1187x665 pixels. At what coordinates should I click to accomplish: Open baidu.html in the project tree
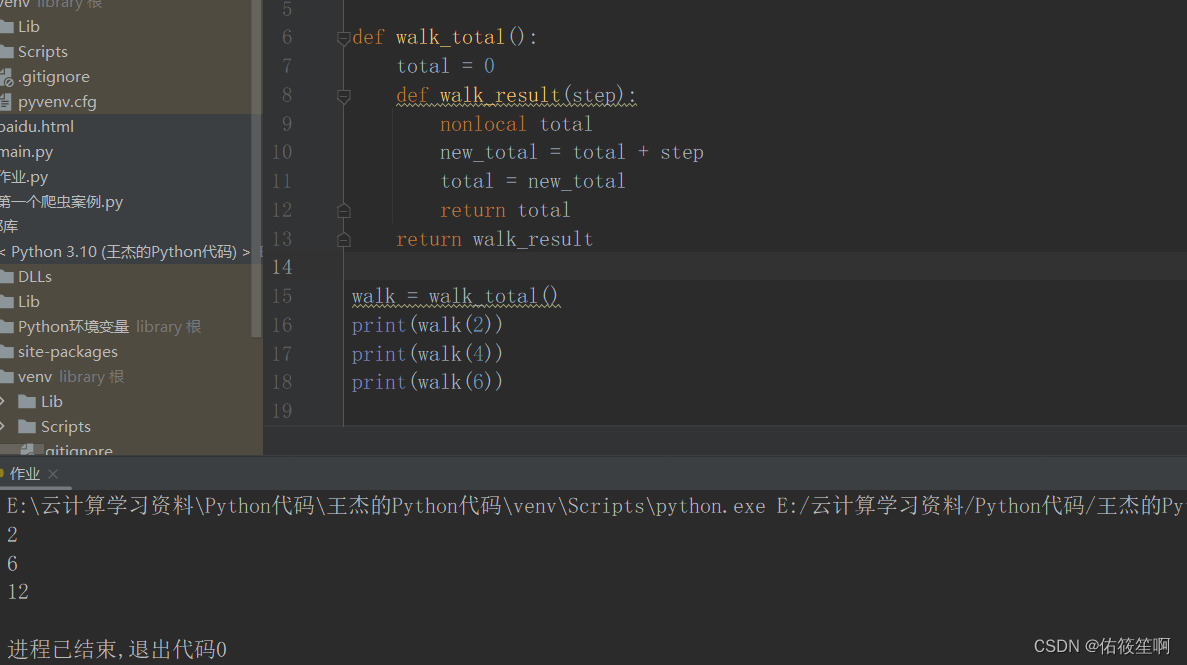tap(37, 126)
